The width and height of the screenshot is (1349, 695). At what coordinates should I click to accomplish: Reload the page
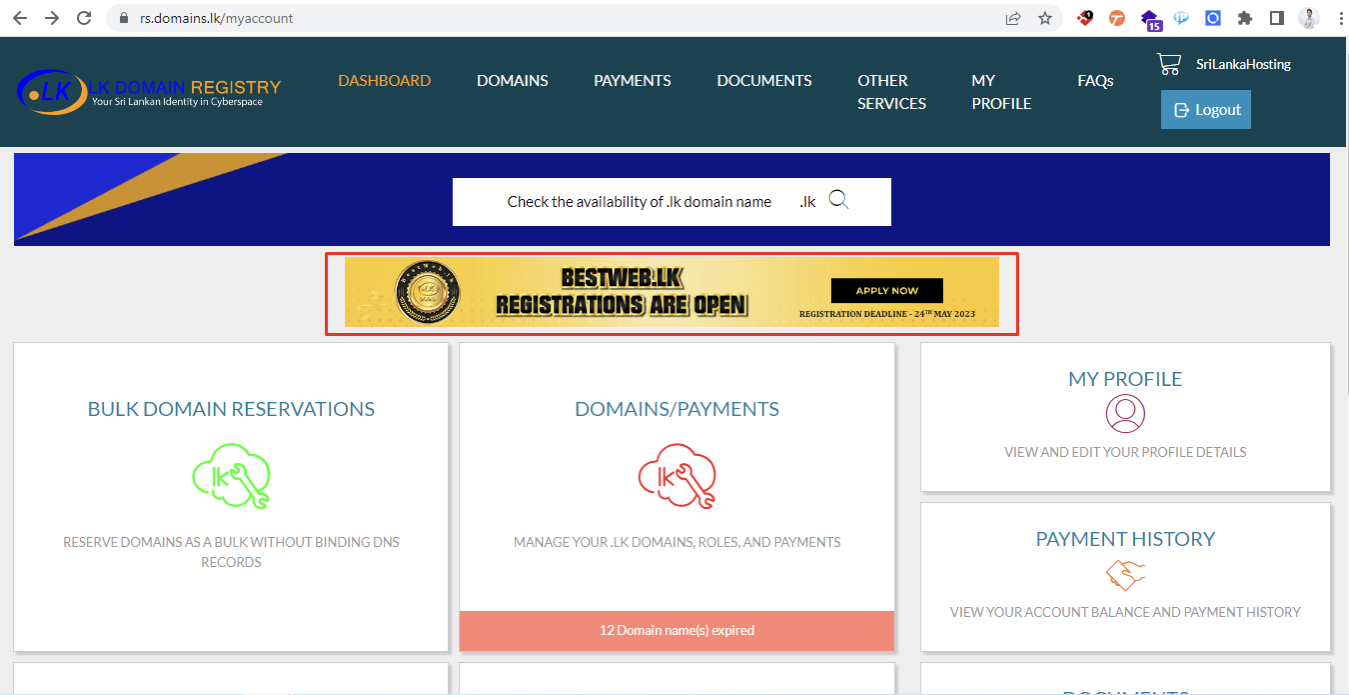click(x=84, y=18)
